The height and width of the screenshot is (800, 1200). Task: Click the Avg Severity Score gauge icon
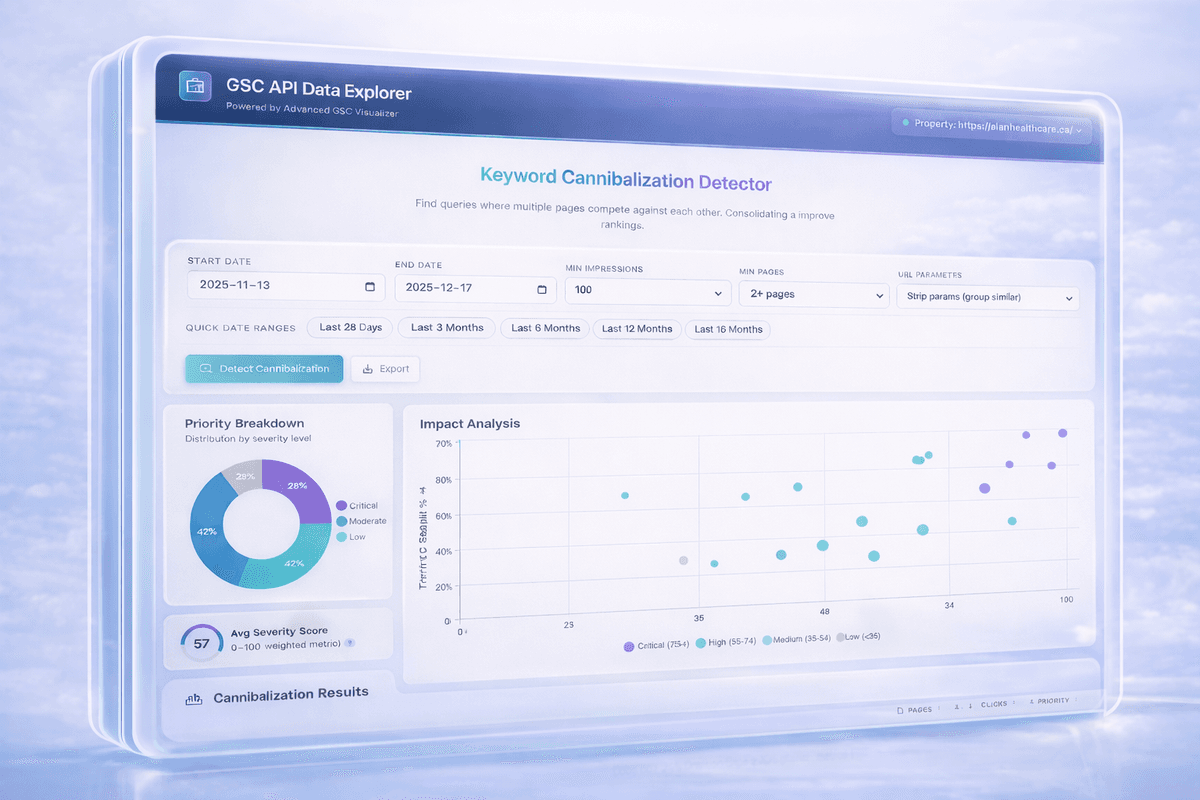pyautogui.click(x=201, y=643)
